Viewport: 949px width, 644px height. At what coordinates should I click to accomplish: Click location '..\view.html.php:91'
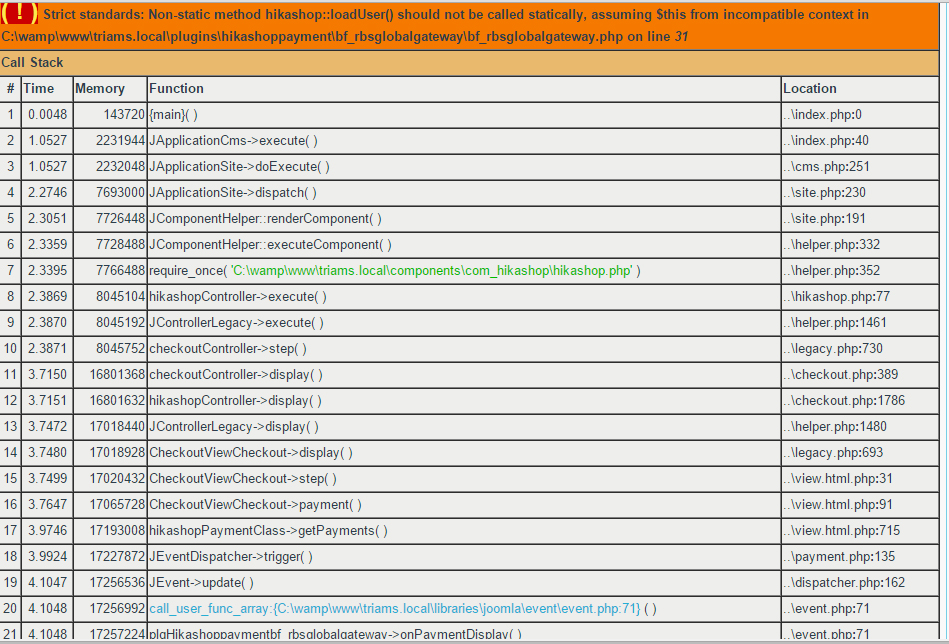pos(838,505)
